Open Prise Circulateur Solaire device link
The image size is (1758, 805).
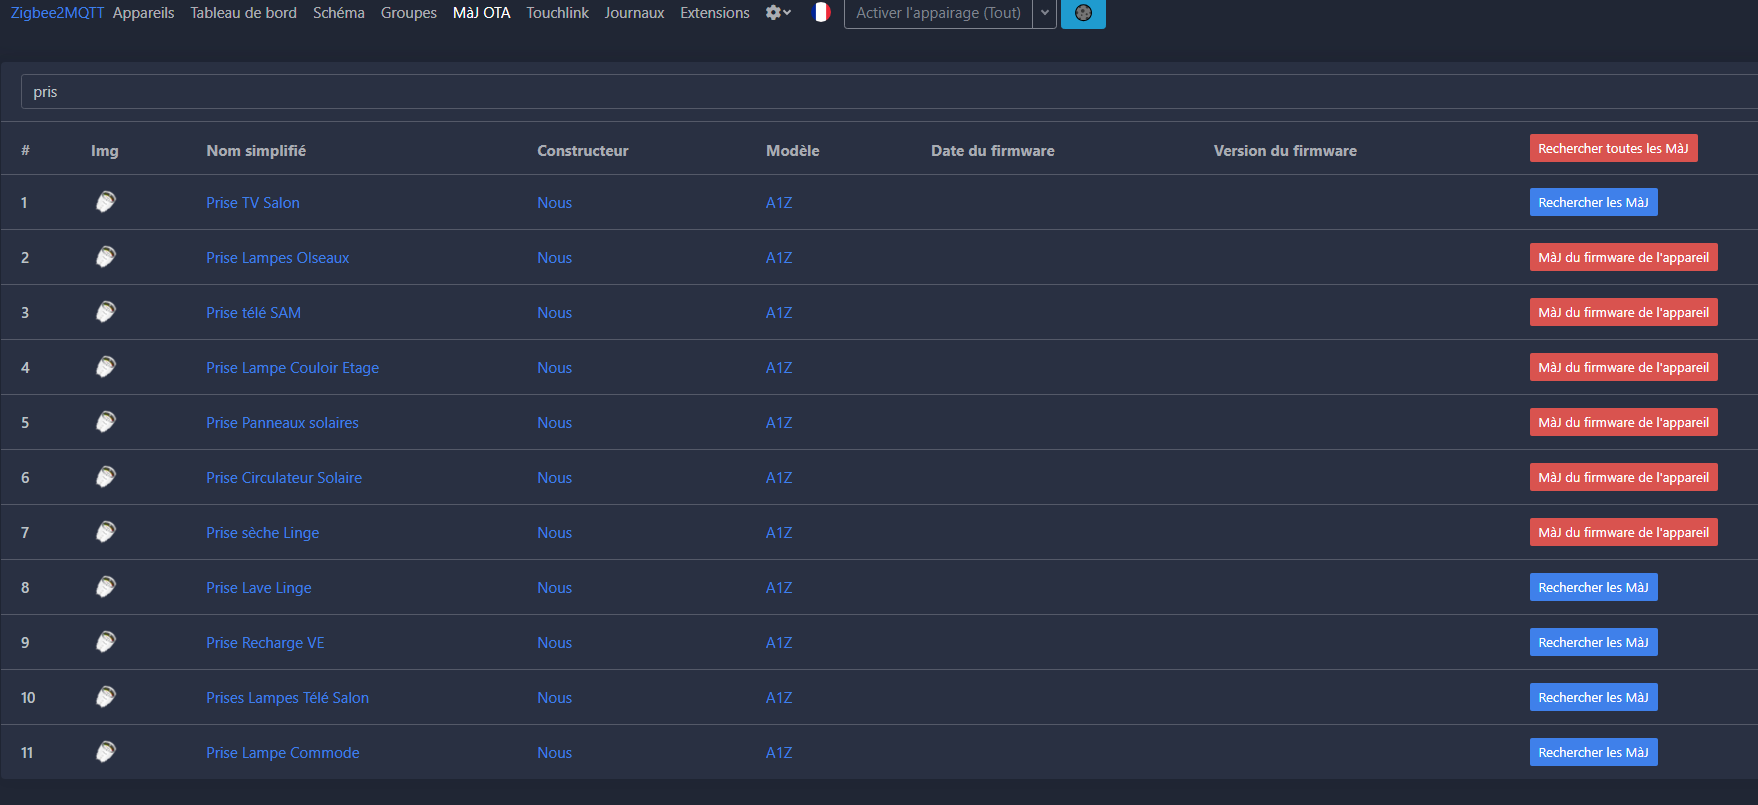tap(284, 477)
